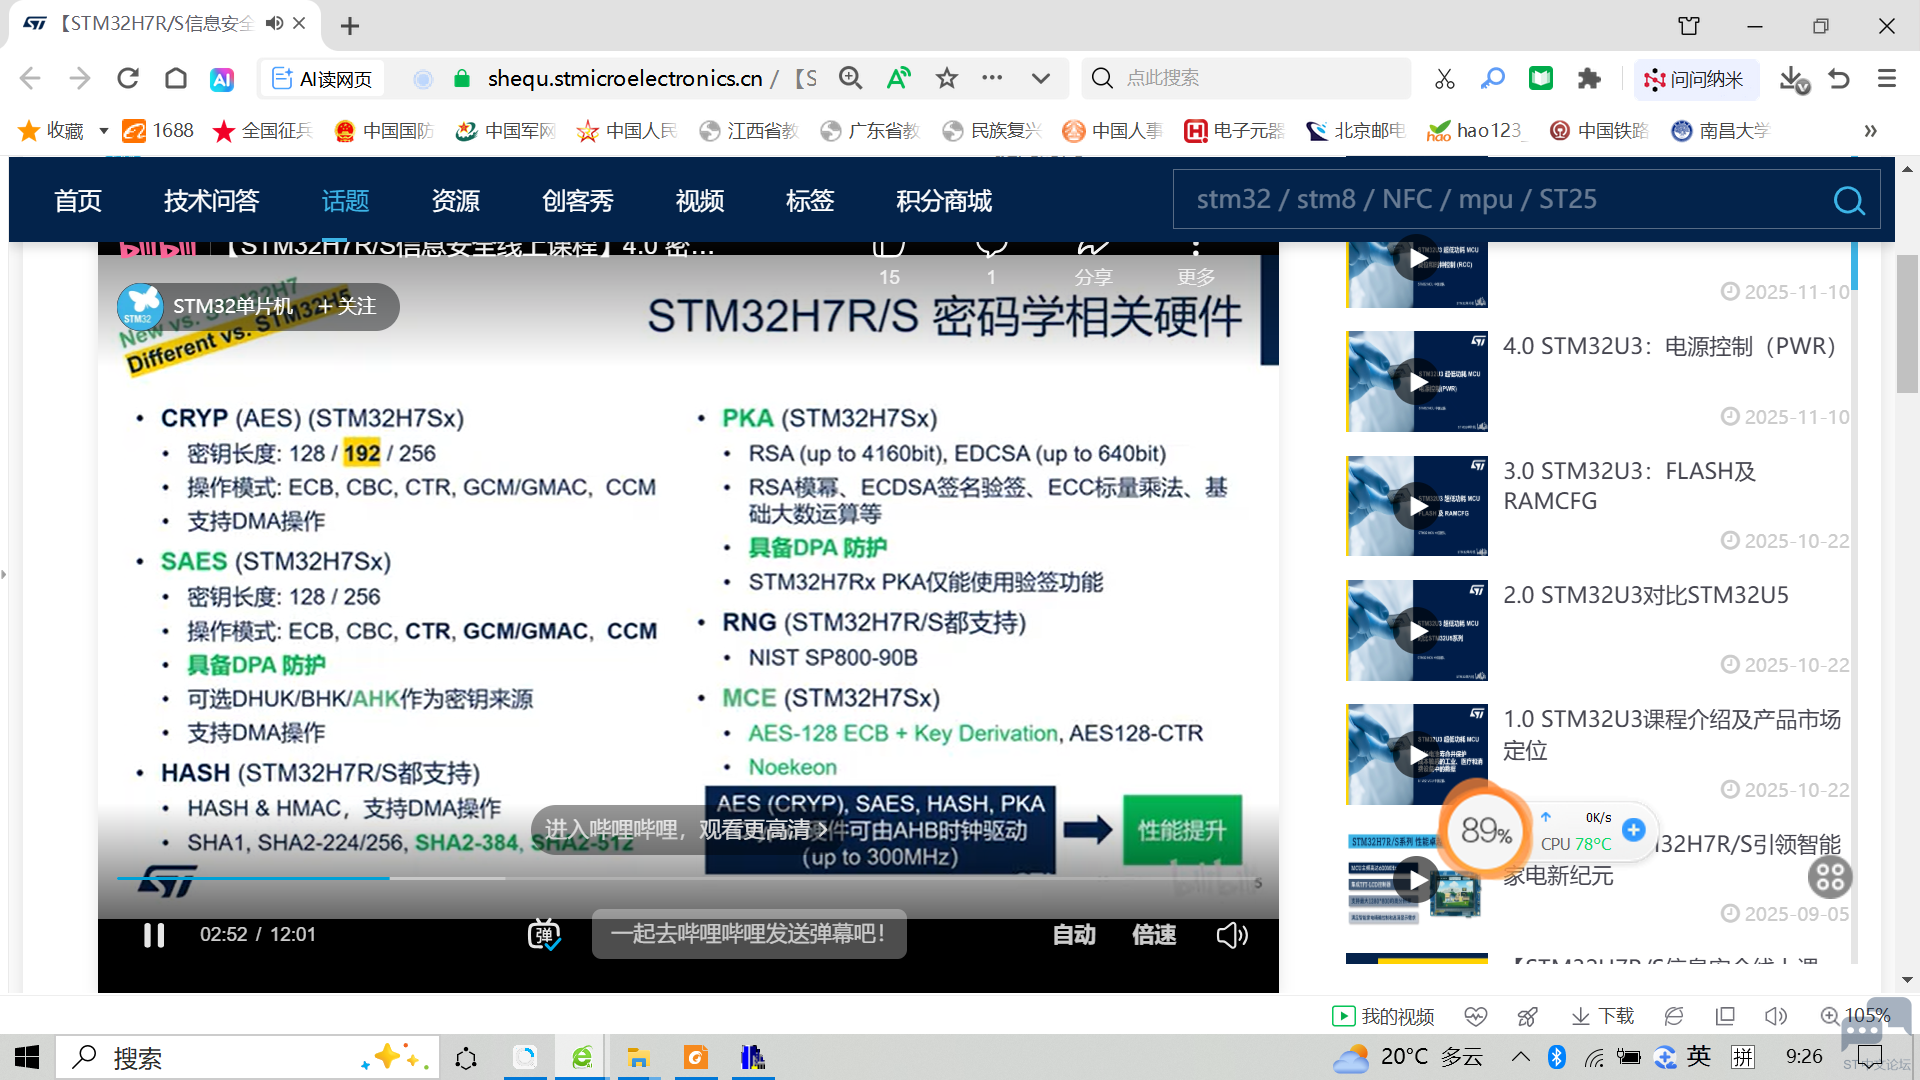Expand the favorites 收藏 dropdown arrow

(x=103, y=131)
